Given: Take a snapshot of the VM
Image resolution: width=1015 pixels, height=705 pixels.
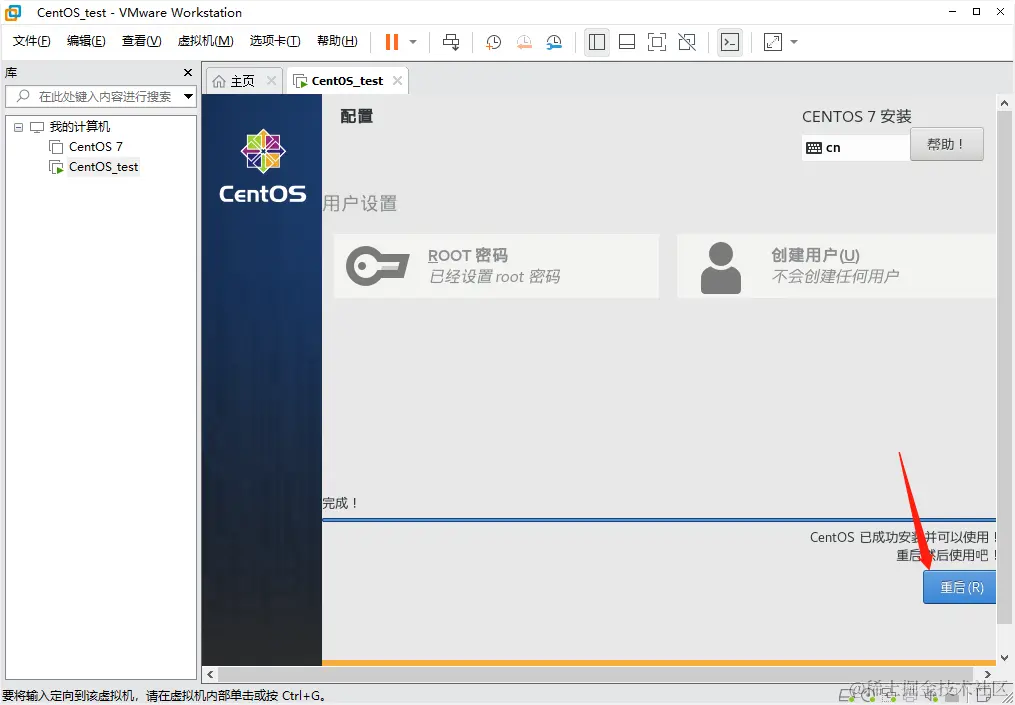Looking at the screenshot, I should 493,42.
